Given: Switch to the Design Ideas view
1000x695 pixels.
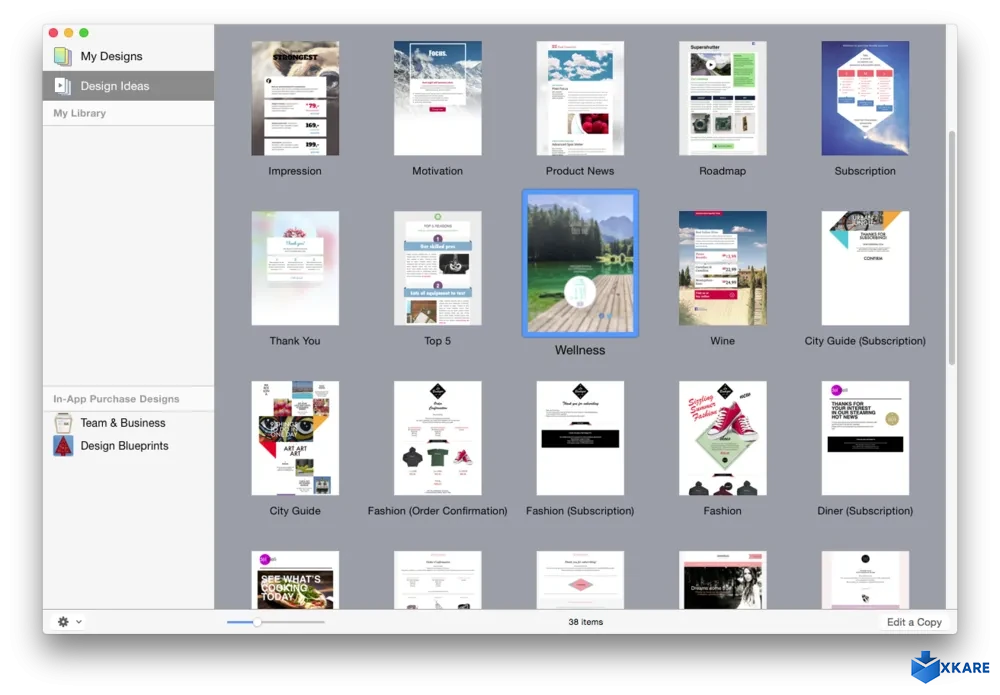Looking at the screenshot, I should [115, 85].
